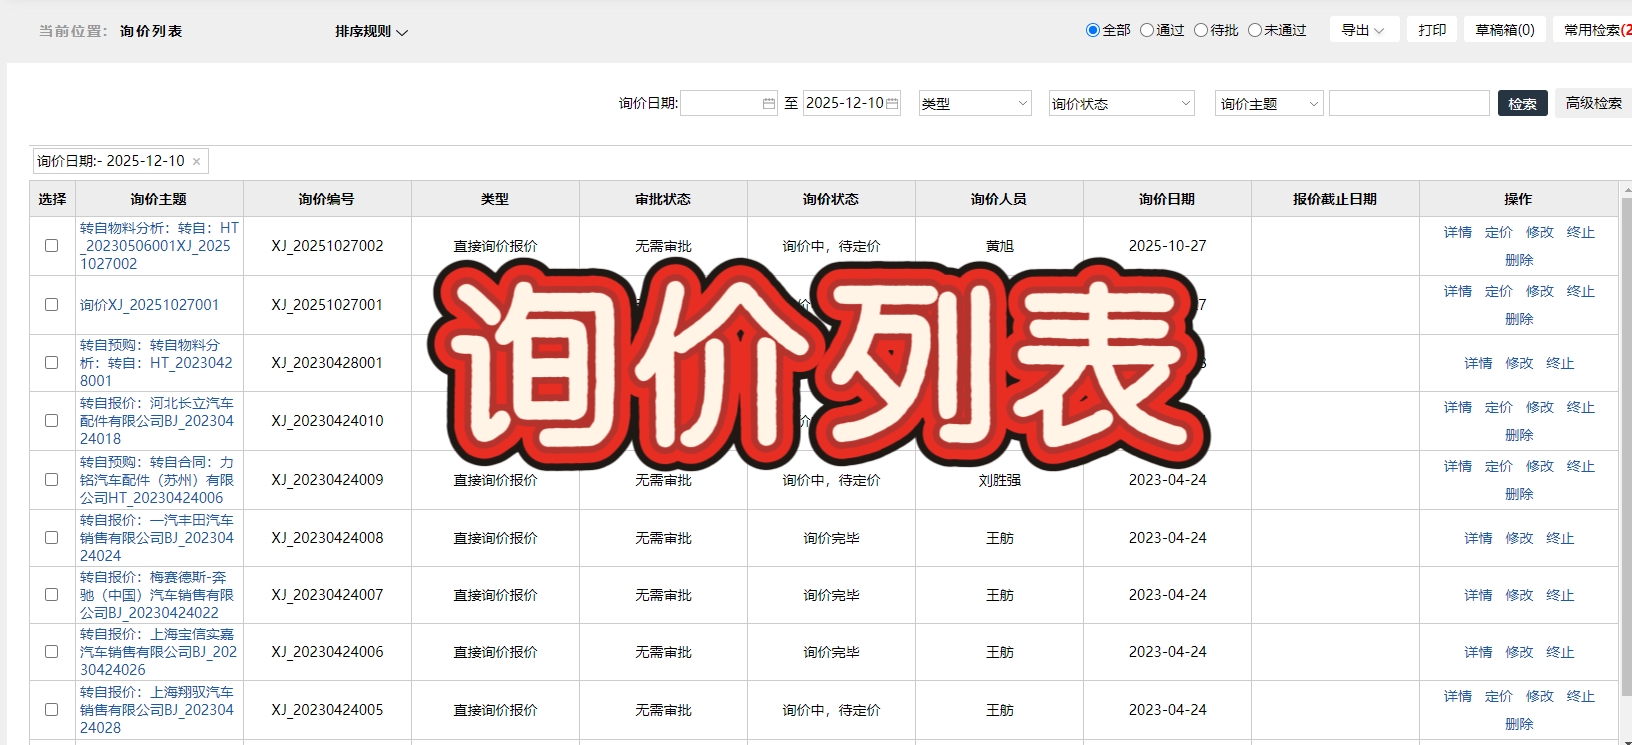The width and height of the screenshot is (1632, 745).
Task: View 详情 for row XJ_20251027002
Action: [x=1458, y=232]
